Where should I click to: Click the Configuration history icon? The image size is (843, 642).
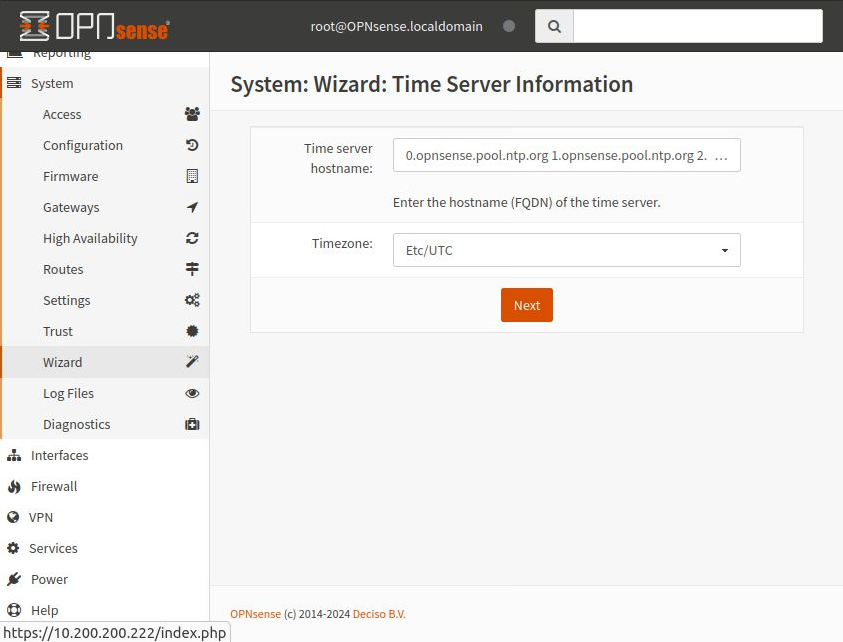[192, 145]
